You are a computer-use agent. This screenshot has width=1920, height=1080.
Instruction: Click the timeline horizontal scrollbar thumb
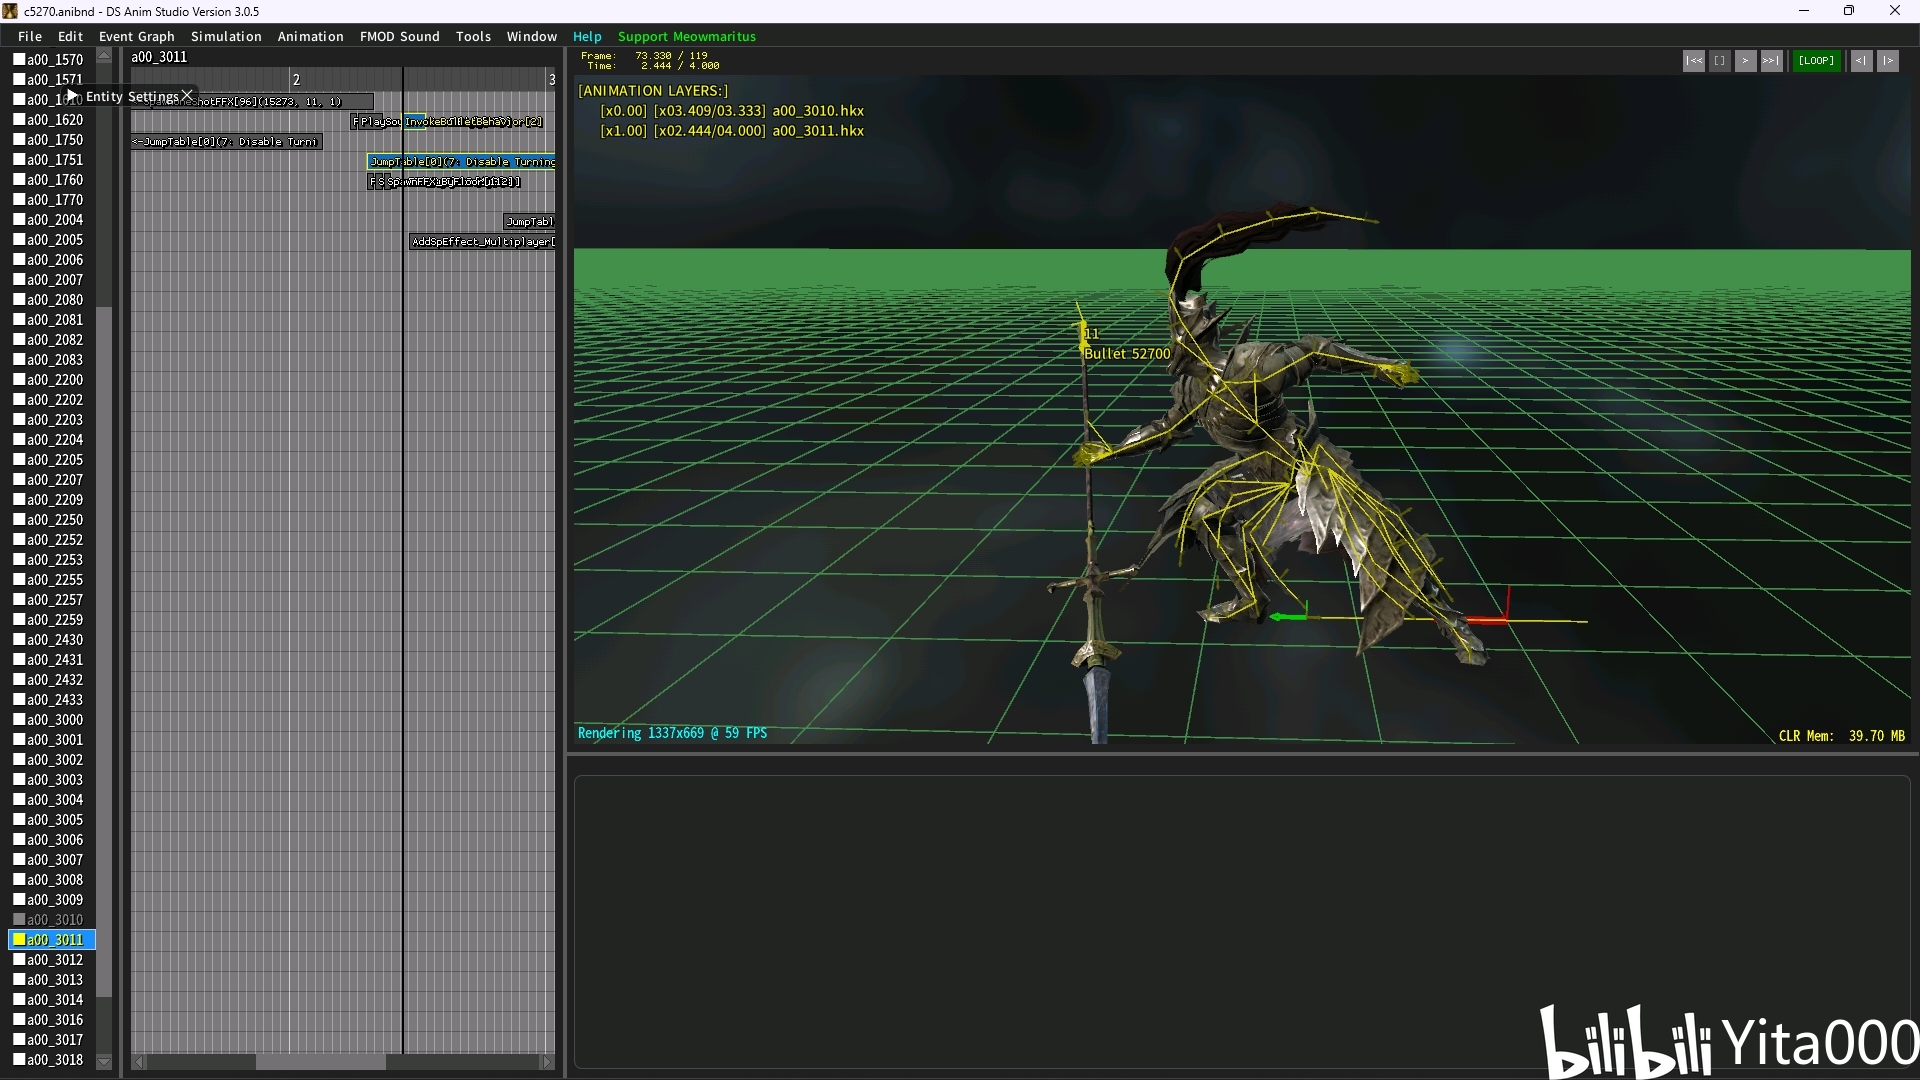(320, 1062)
